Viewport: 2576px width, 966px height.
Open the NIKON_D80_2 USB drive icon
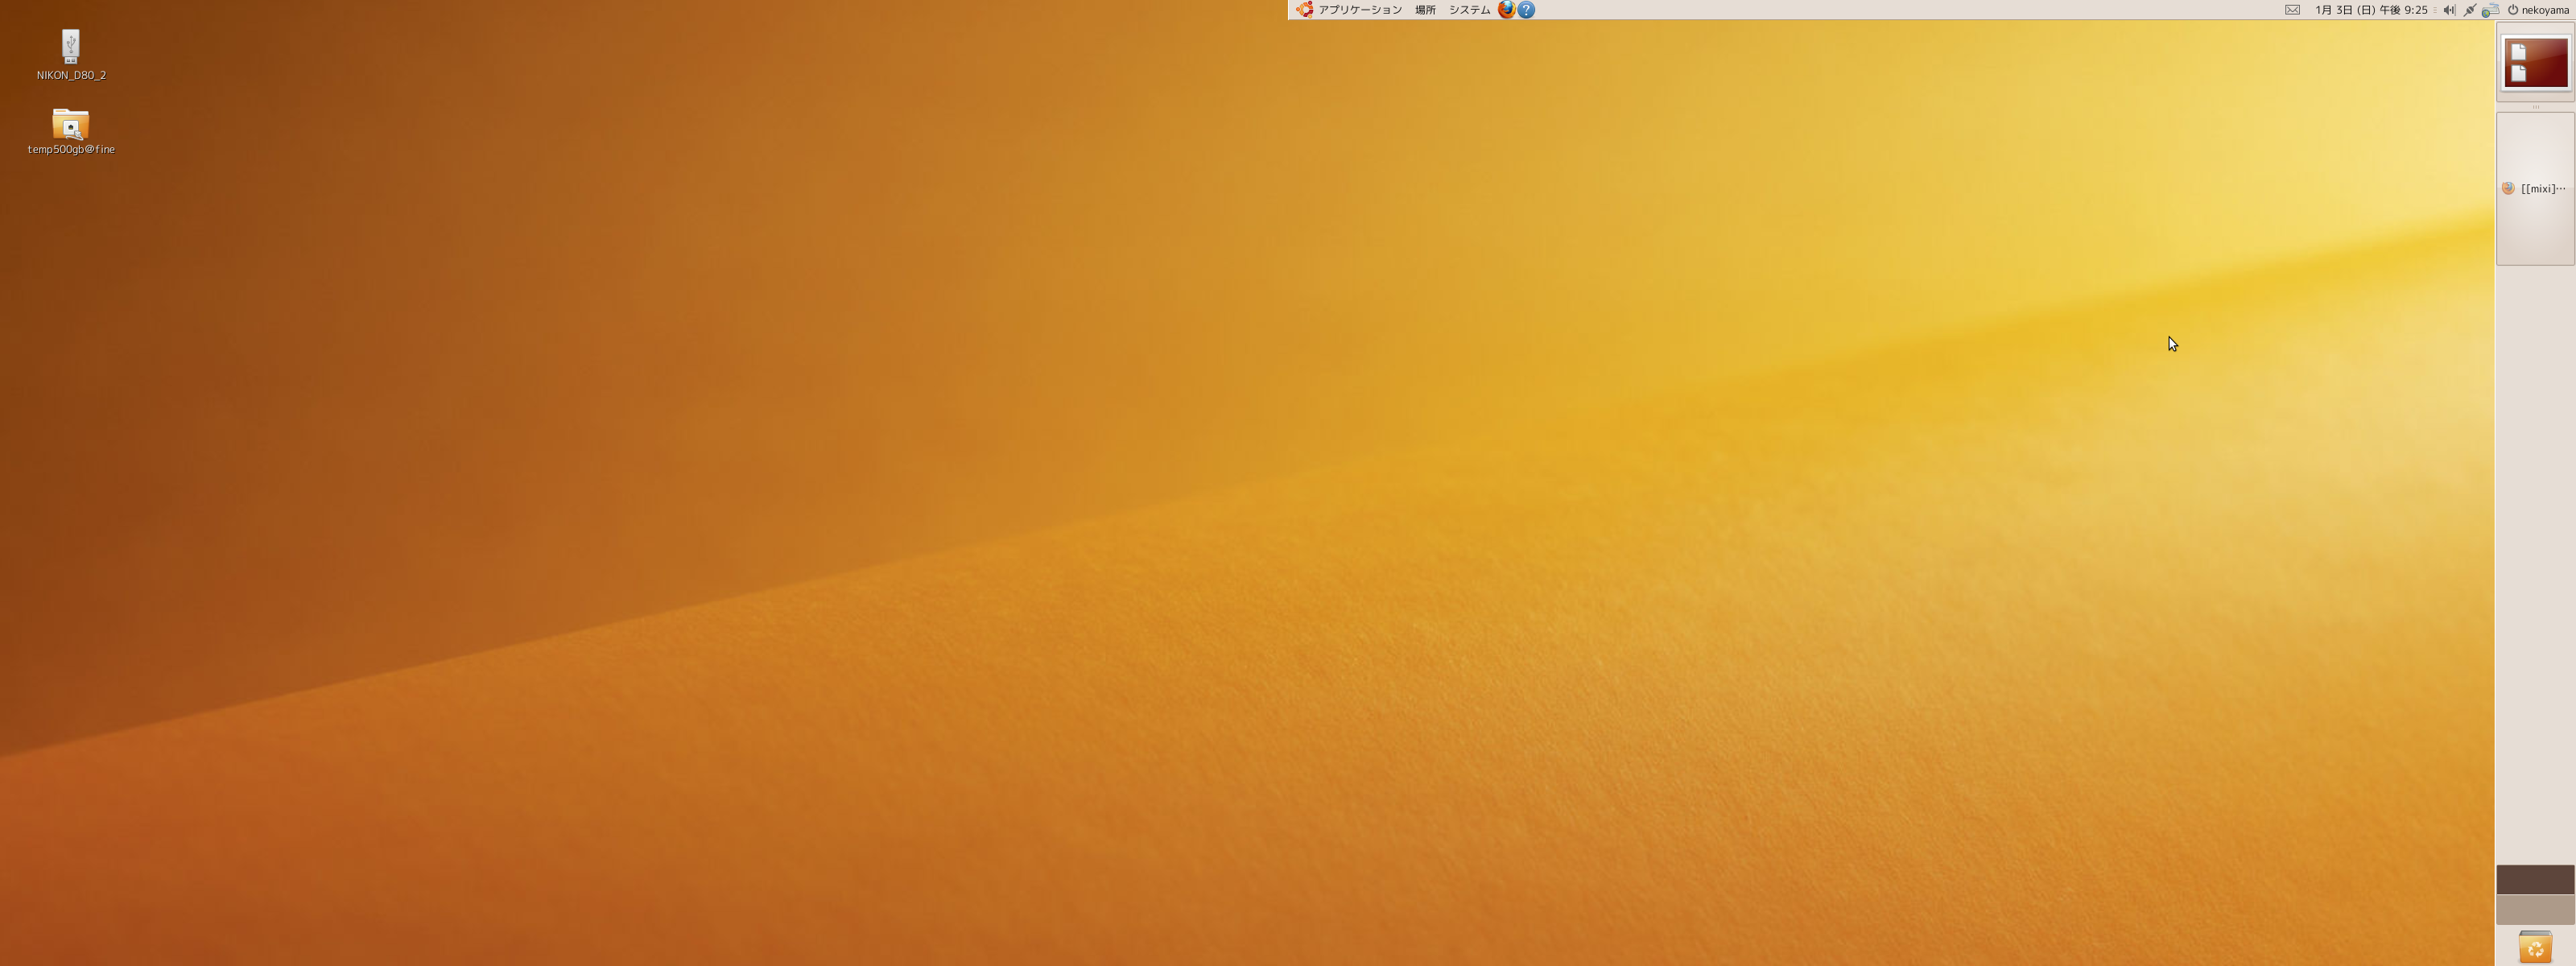pyautogui.click(x=70, y=47)
